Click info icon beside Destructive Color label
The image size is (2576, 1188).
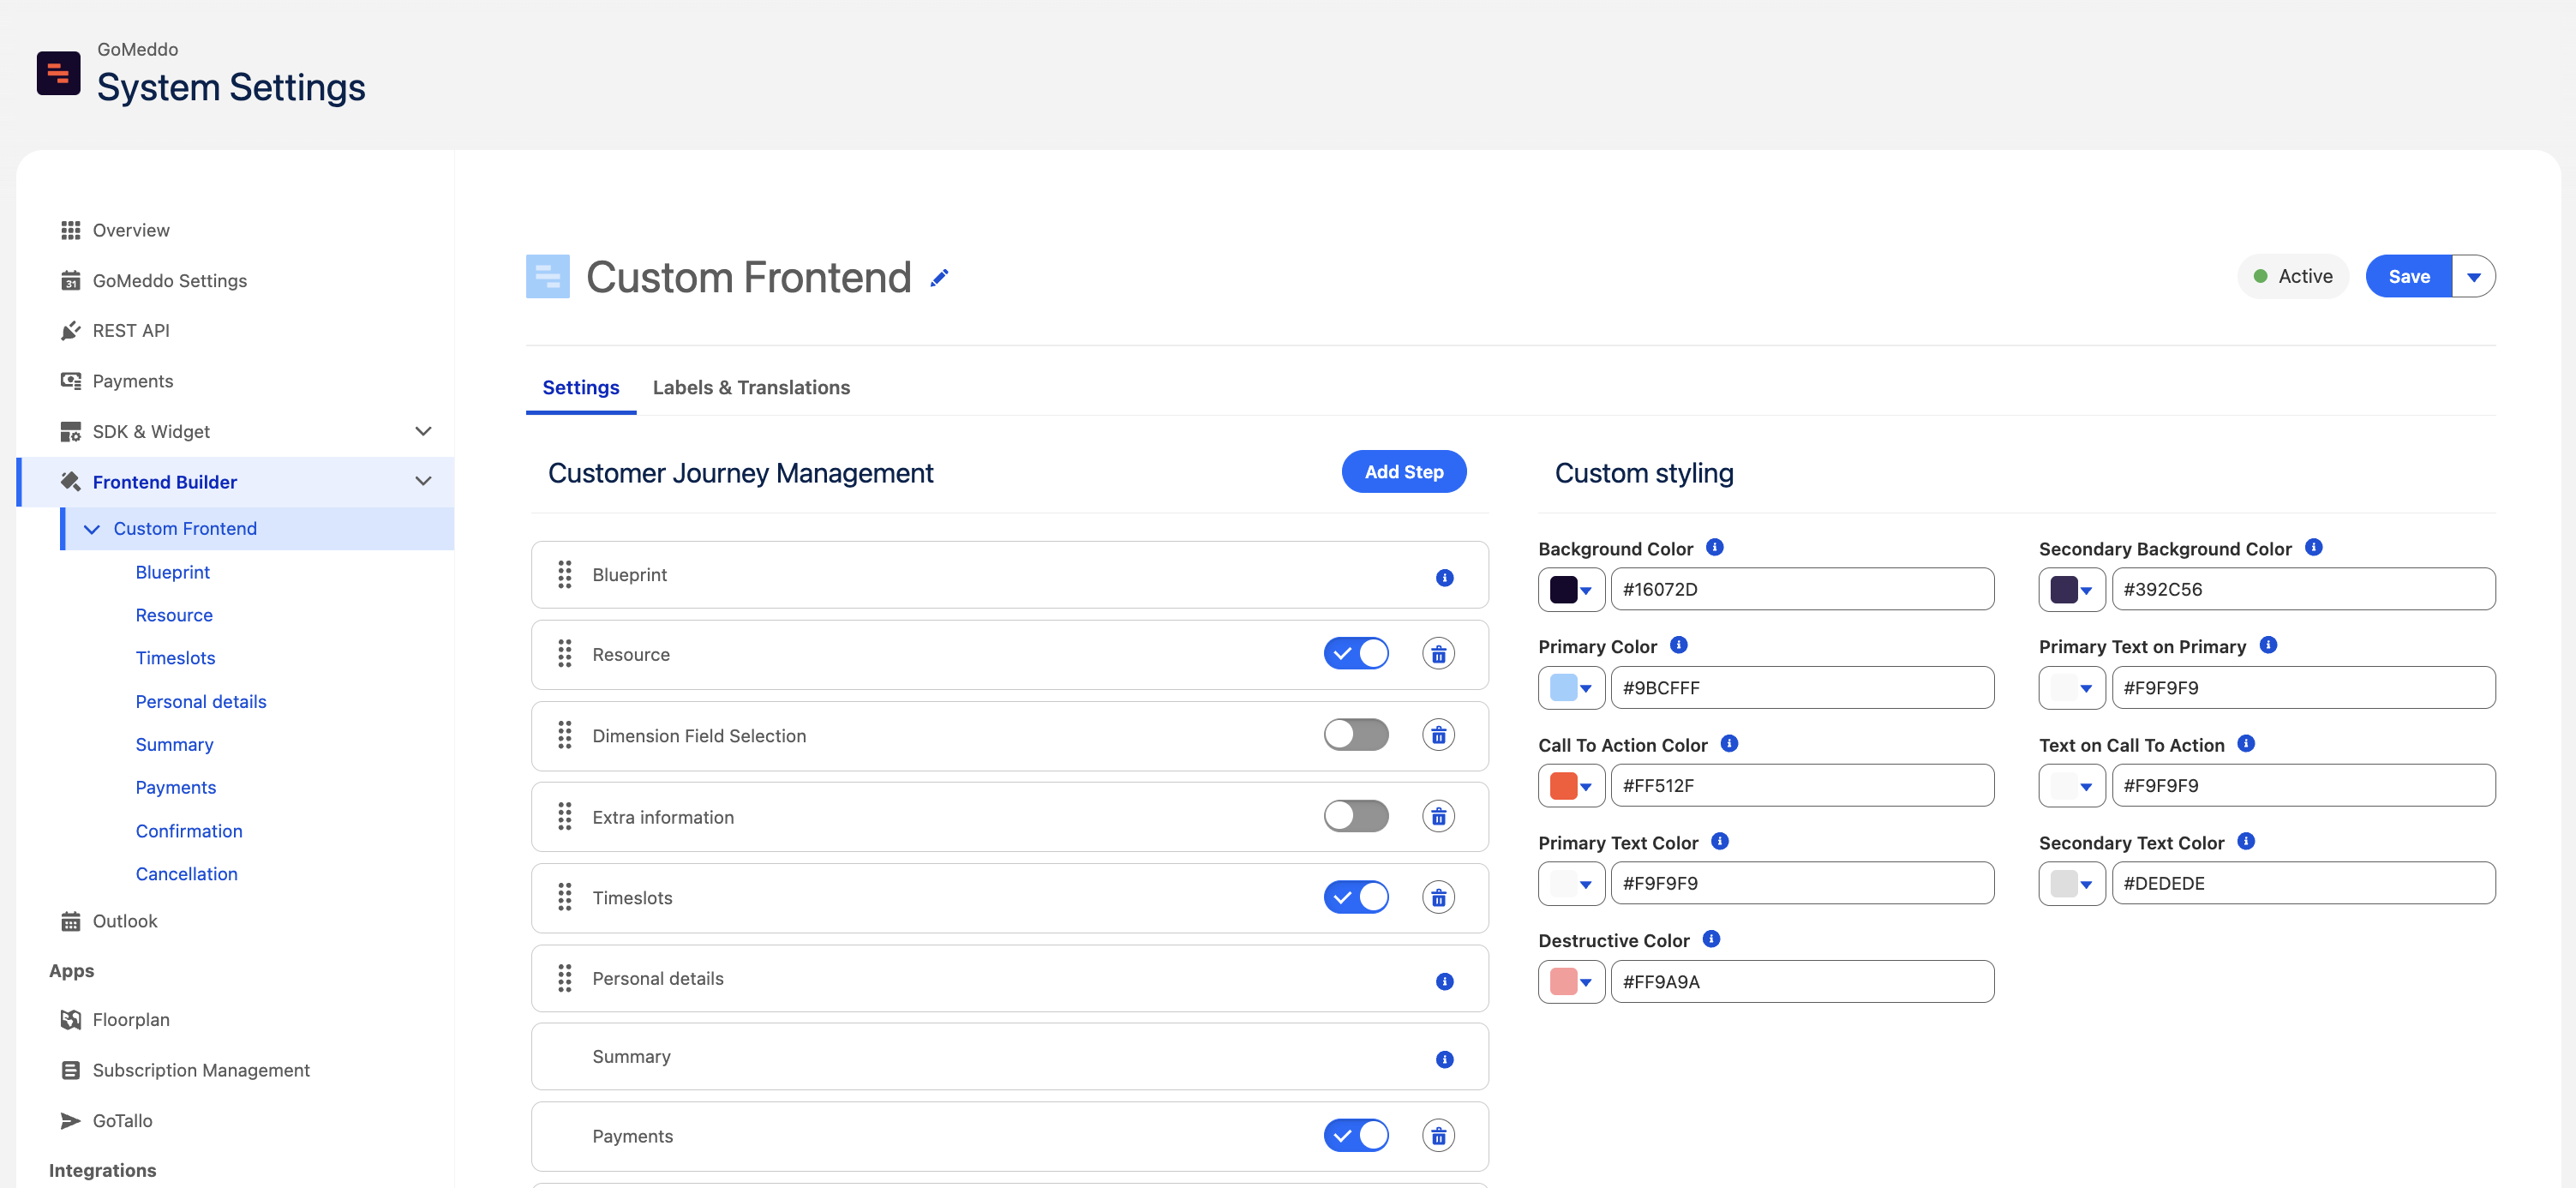point(1711,939)
